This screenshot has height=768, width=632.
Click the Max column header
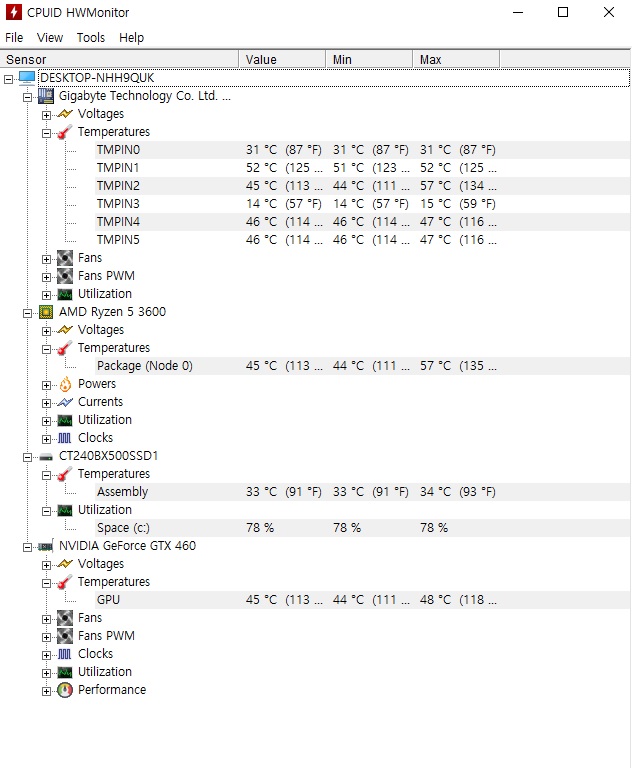coord(456,59)
